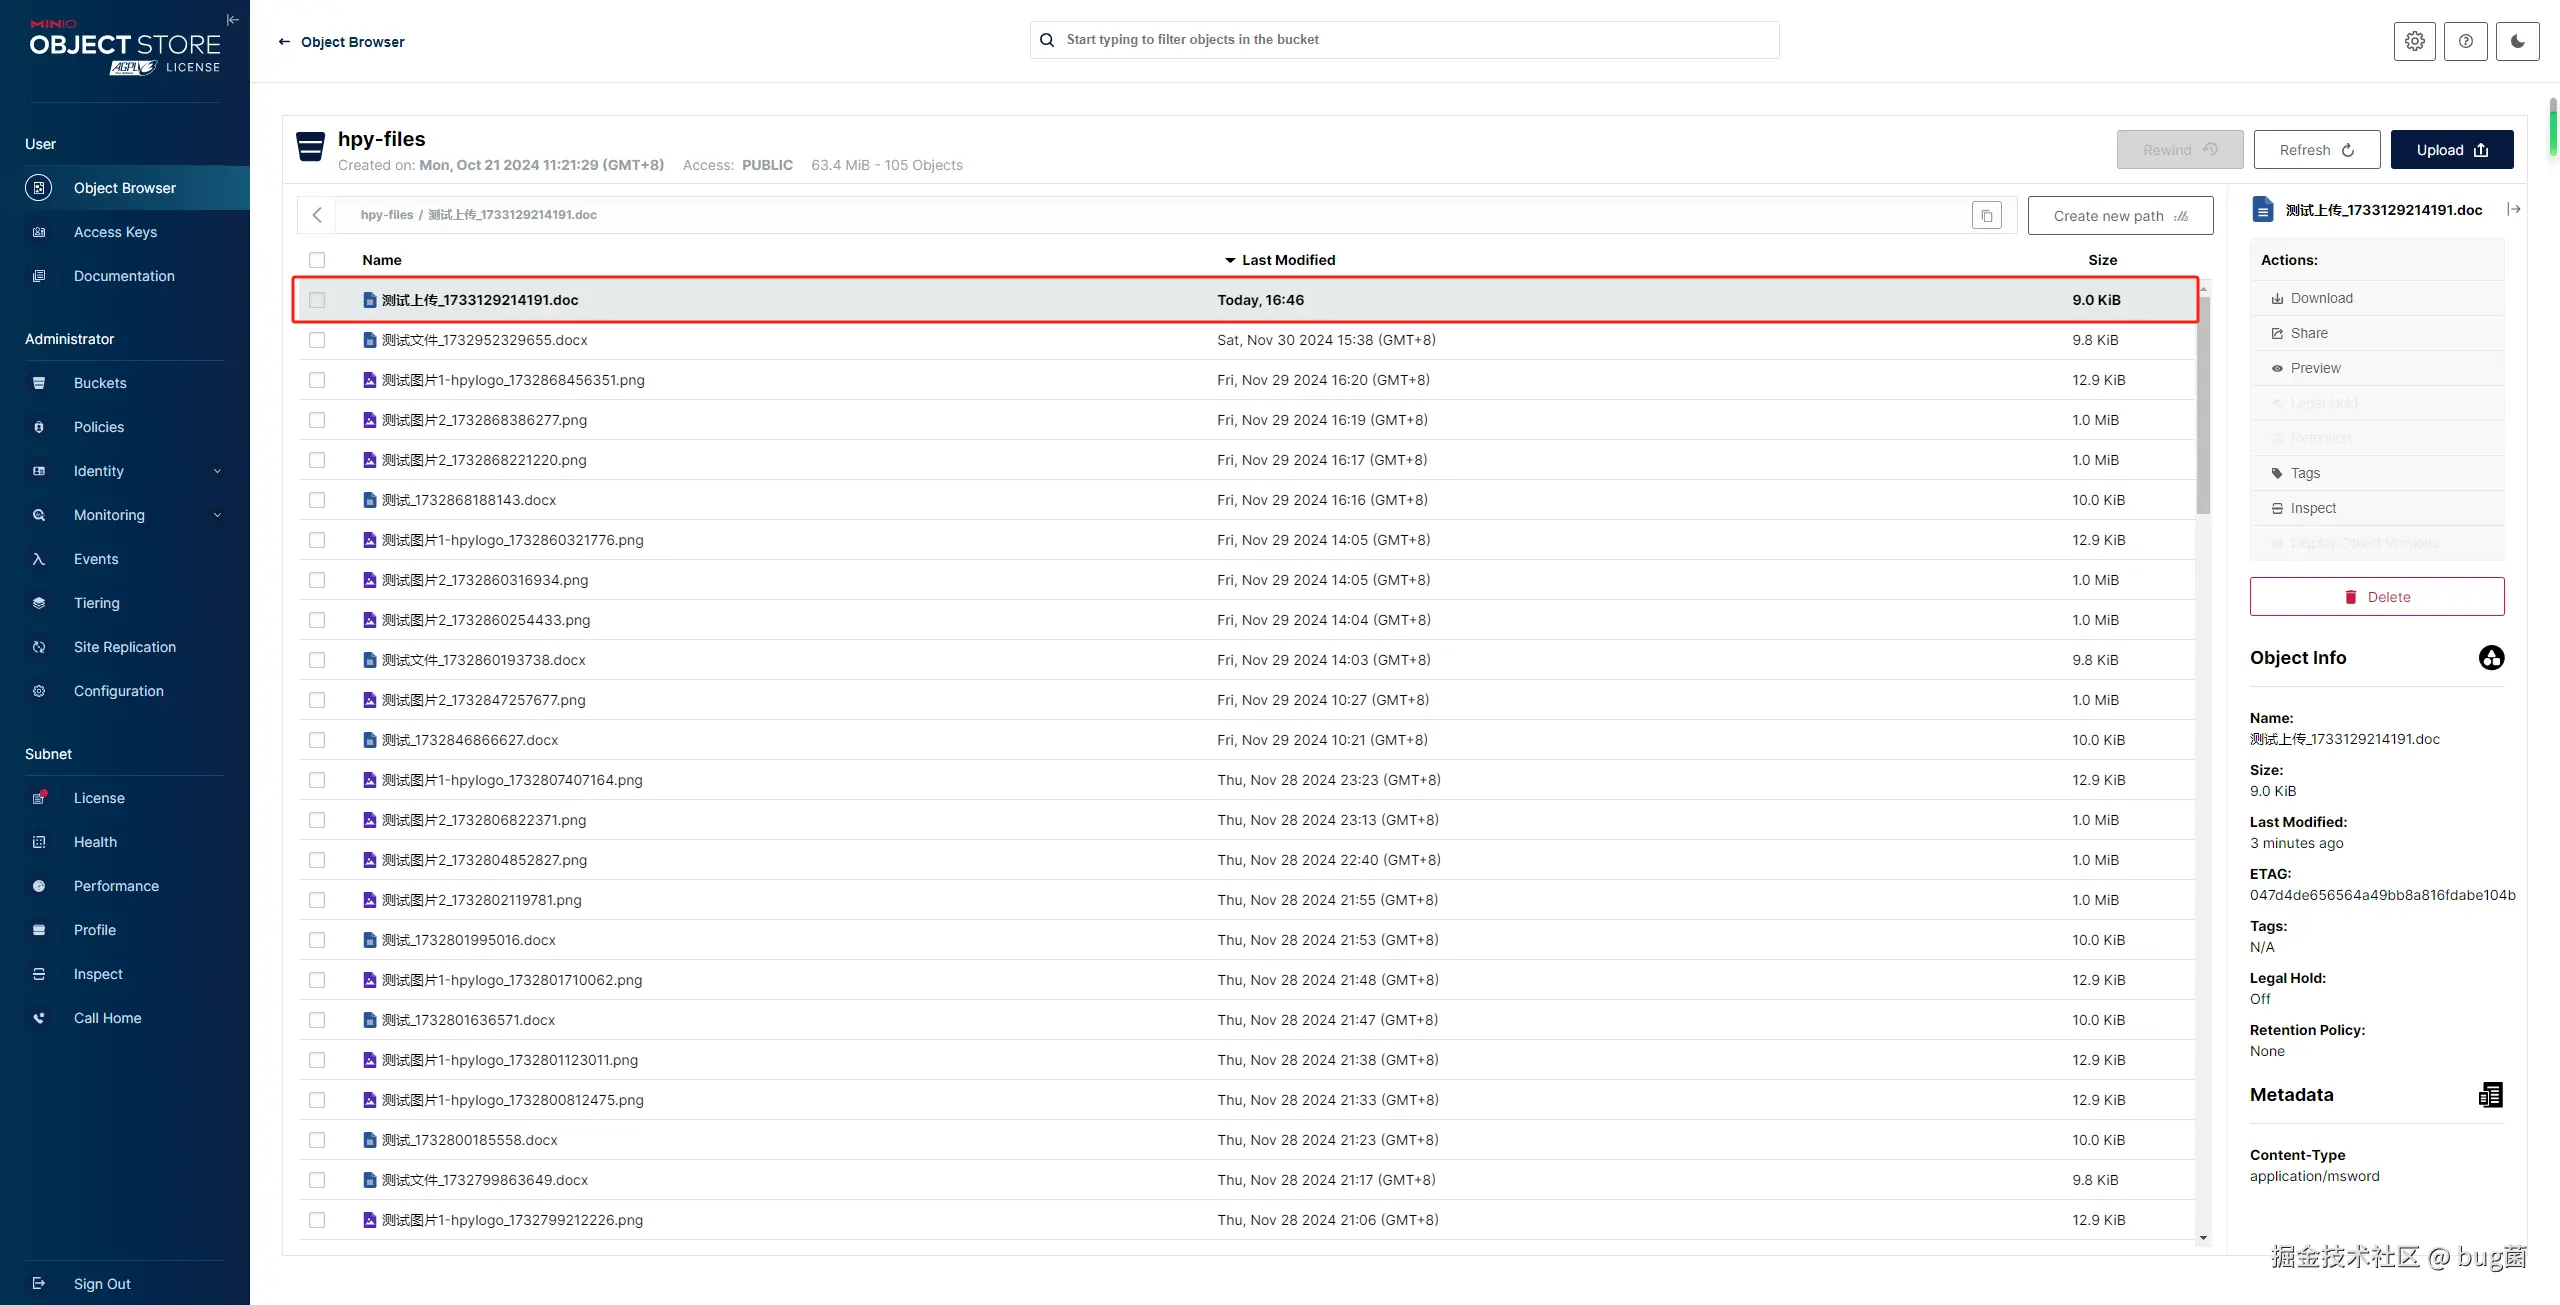Screen dimensions: 2560x1305
Task: Tick the select-all header checkbox
Action: pyautogui.click(x=317, y=260)
